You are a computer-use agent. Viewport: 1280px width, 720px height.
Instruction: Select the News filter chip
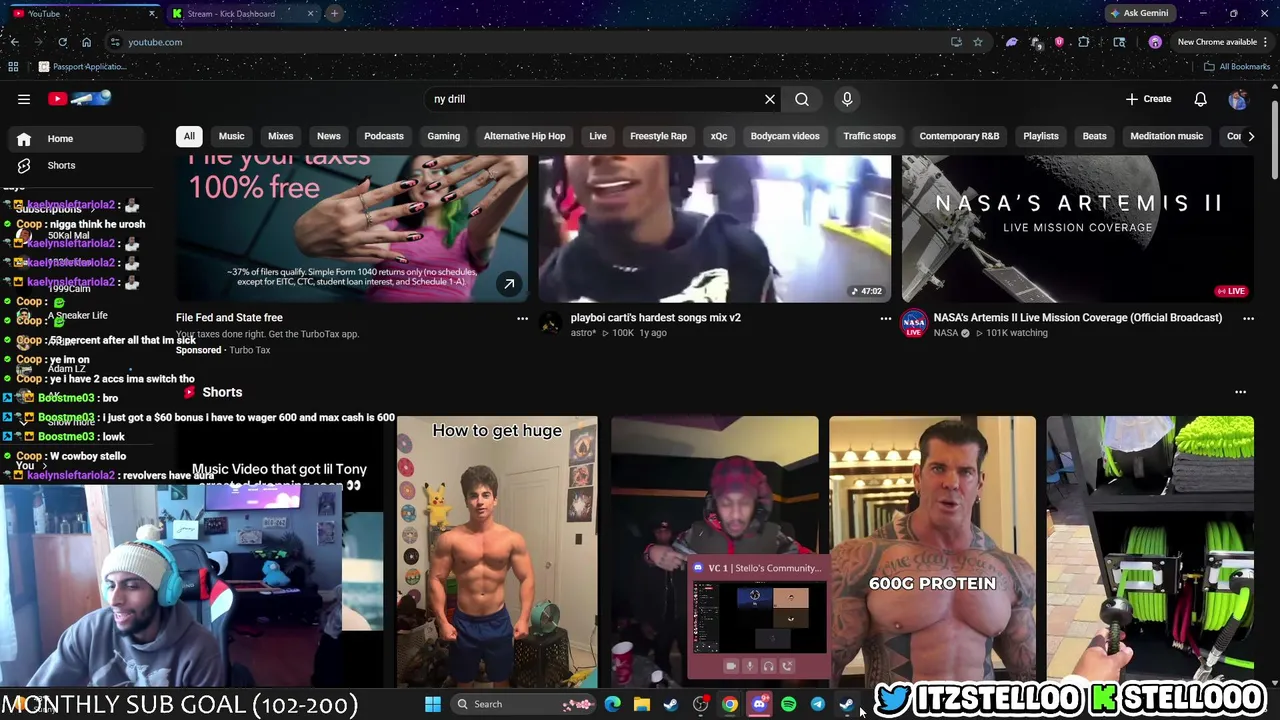click(329, 136)
